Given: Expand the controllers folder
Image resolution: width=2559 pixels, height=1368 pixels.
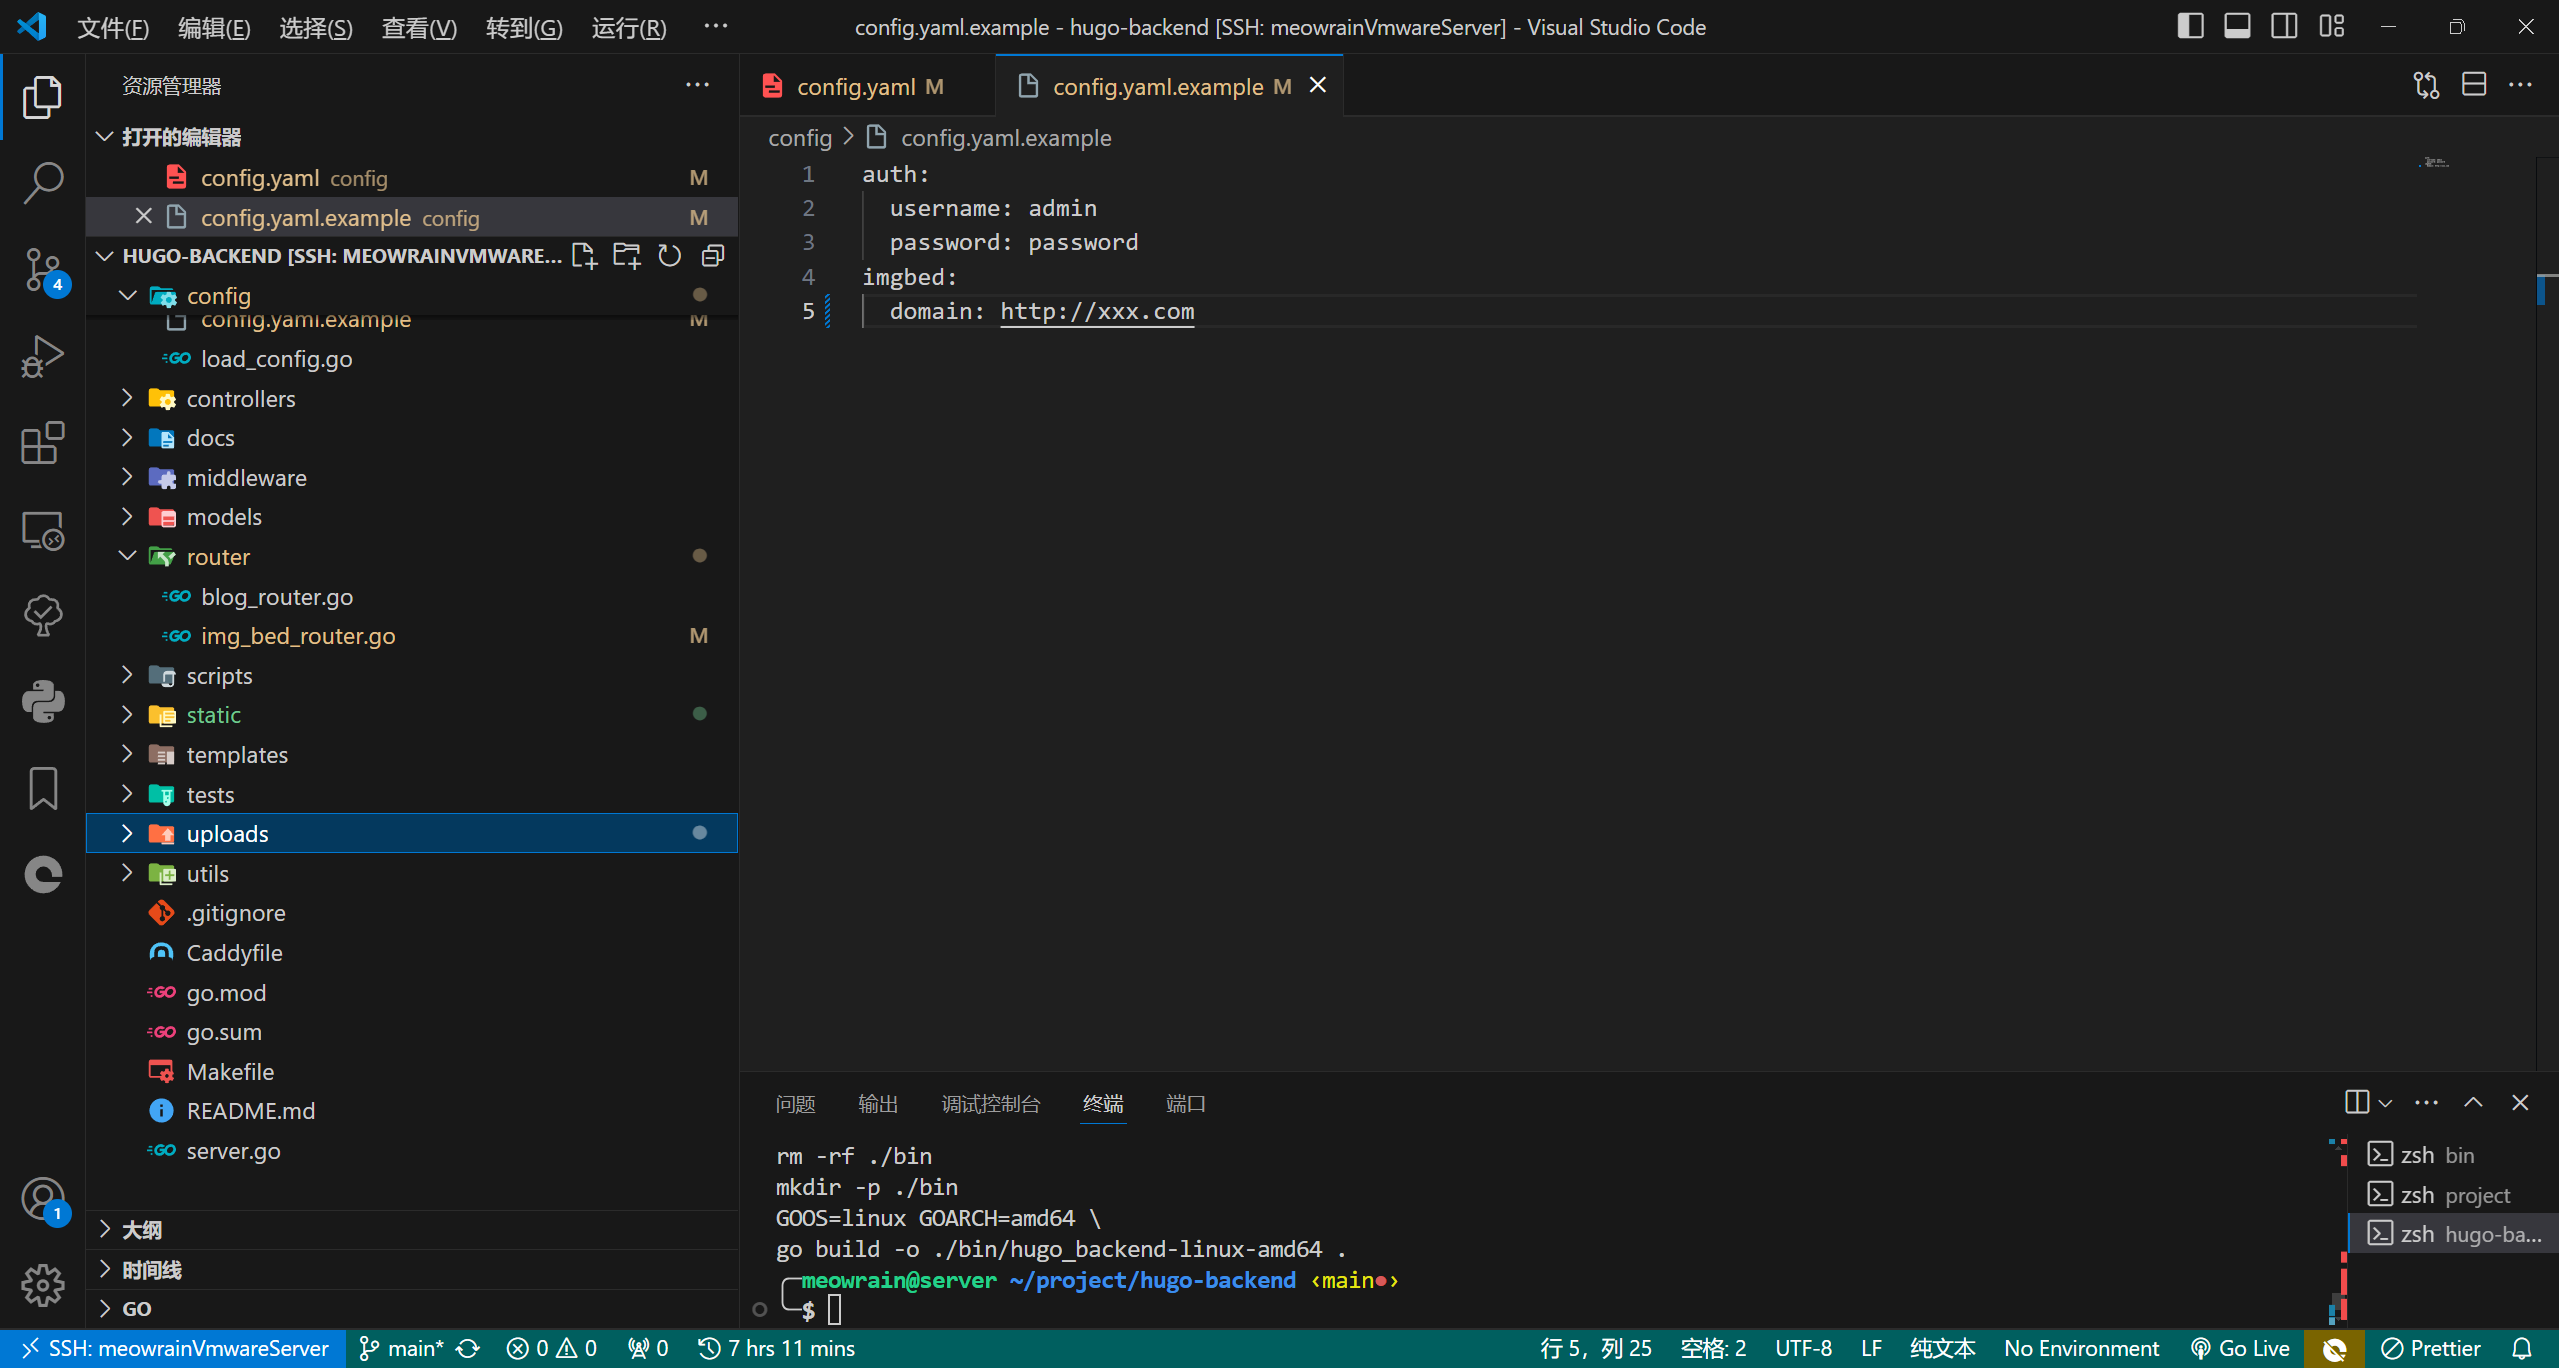Looking at the screenshot, I should pos(241,398).
